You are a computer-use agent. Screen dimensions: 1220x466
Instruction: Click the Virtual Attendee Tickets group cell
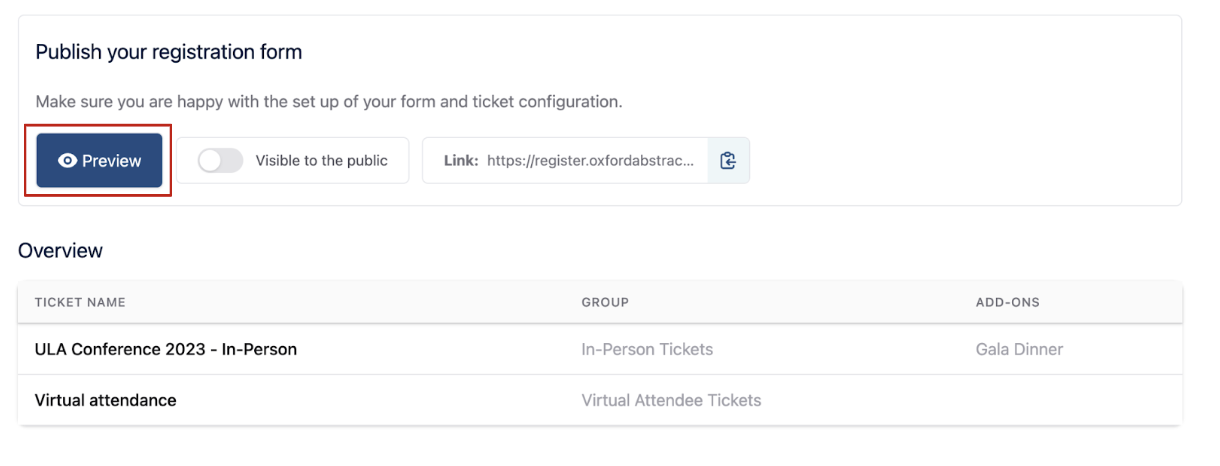point(671,400)
